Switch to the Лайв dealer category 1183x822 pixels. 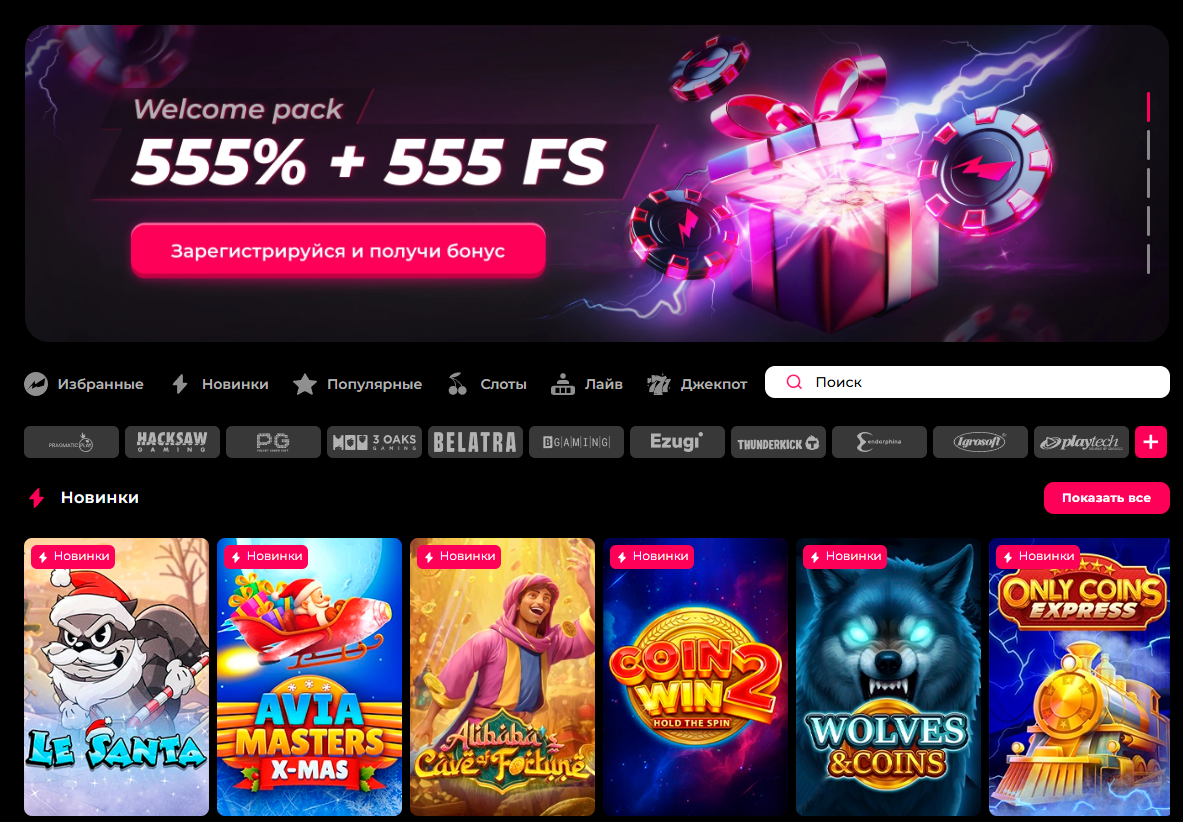pos(586,384)
